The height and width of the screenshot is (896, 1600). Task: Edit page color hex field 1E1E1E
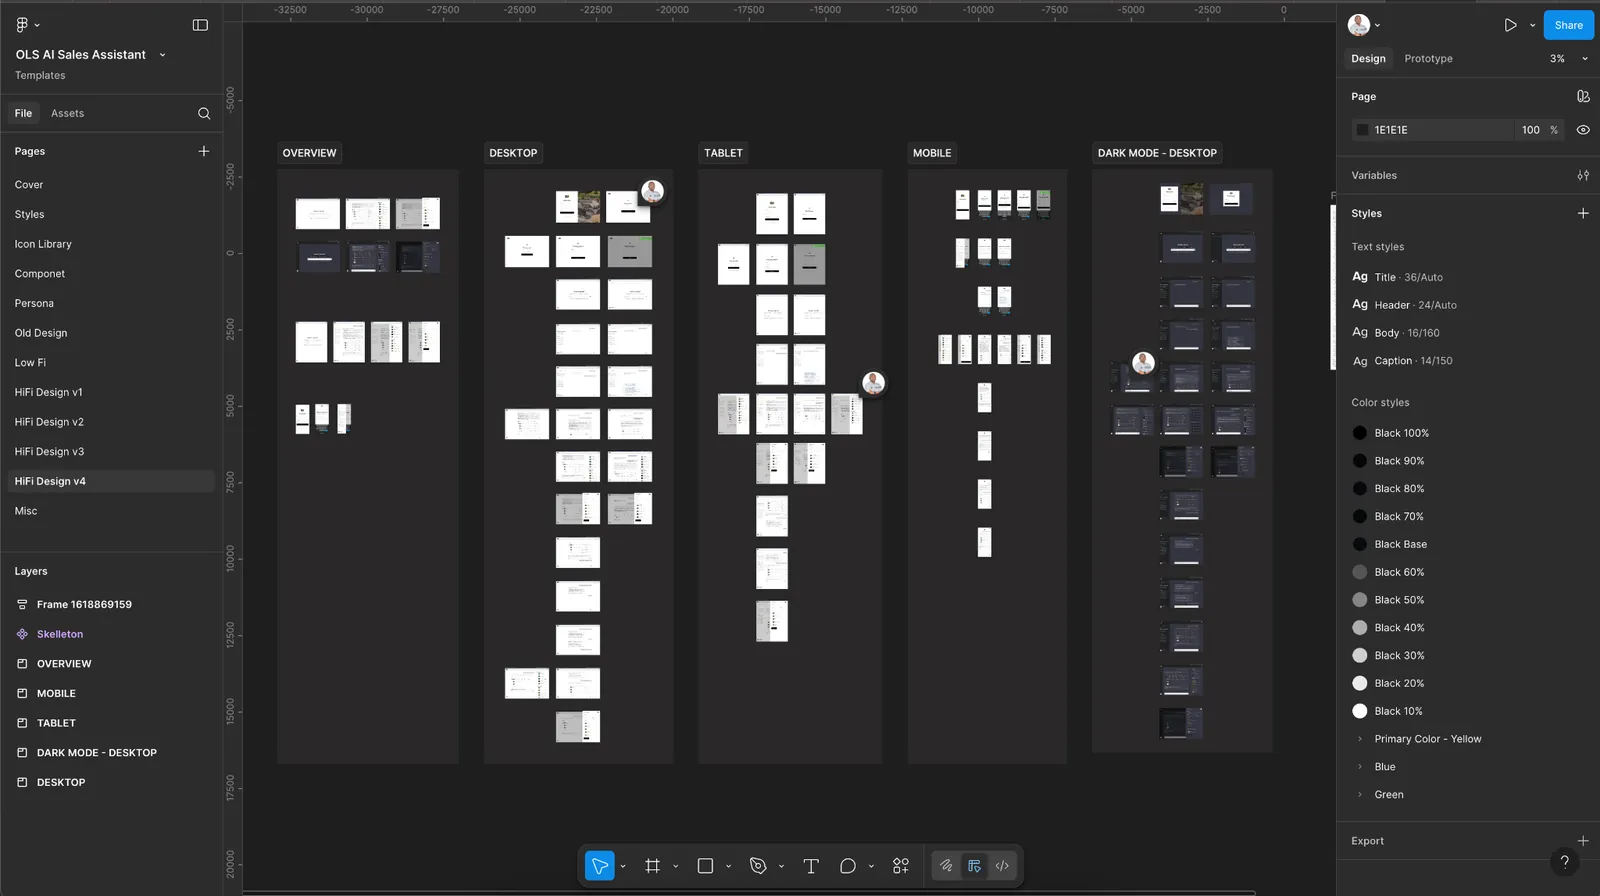coord(1431,130)
